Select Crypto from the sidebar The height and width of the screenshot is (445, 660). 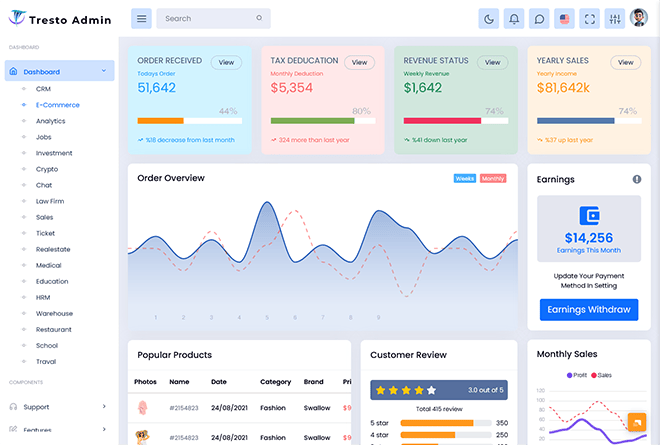tap(47, 169)
